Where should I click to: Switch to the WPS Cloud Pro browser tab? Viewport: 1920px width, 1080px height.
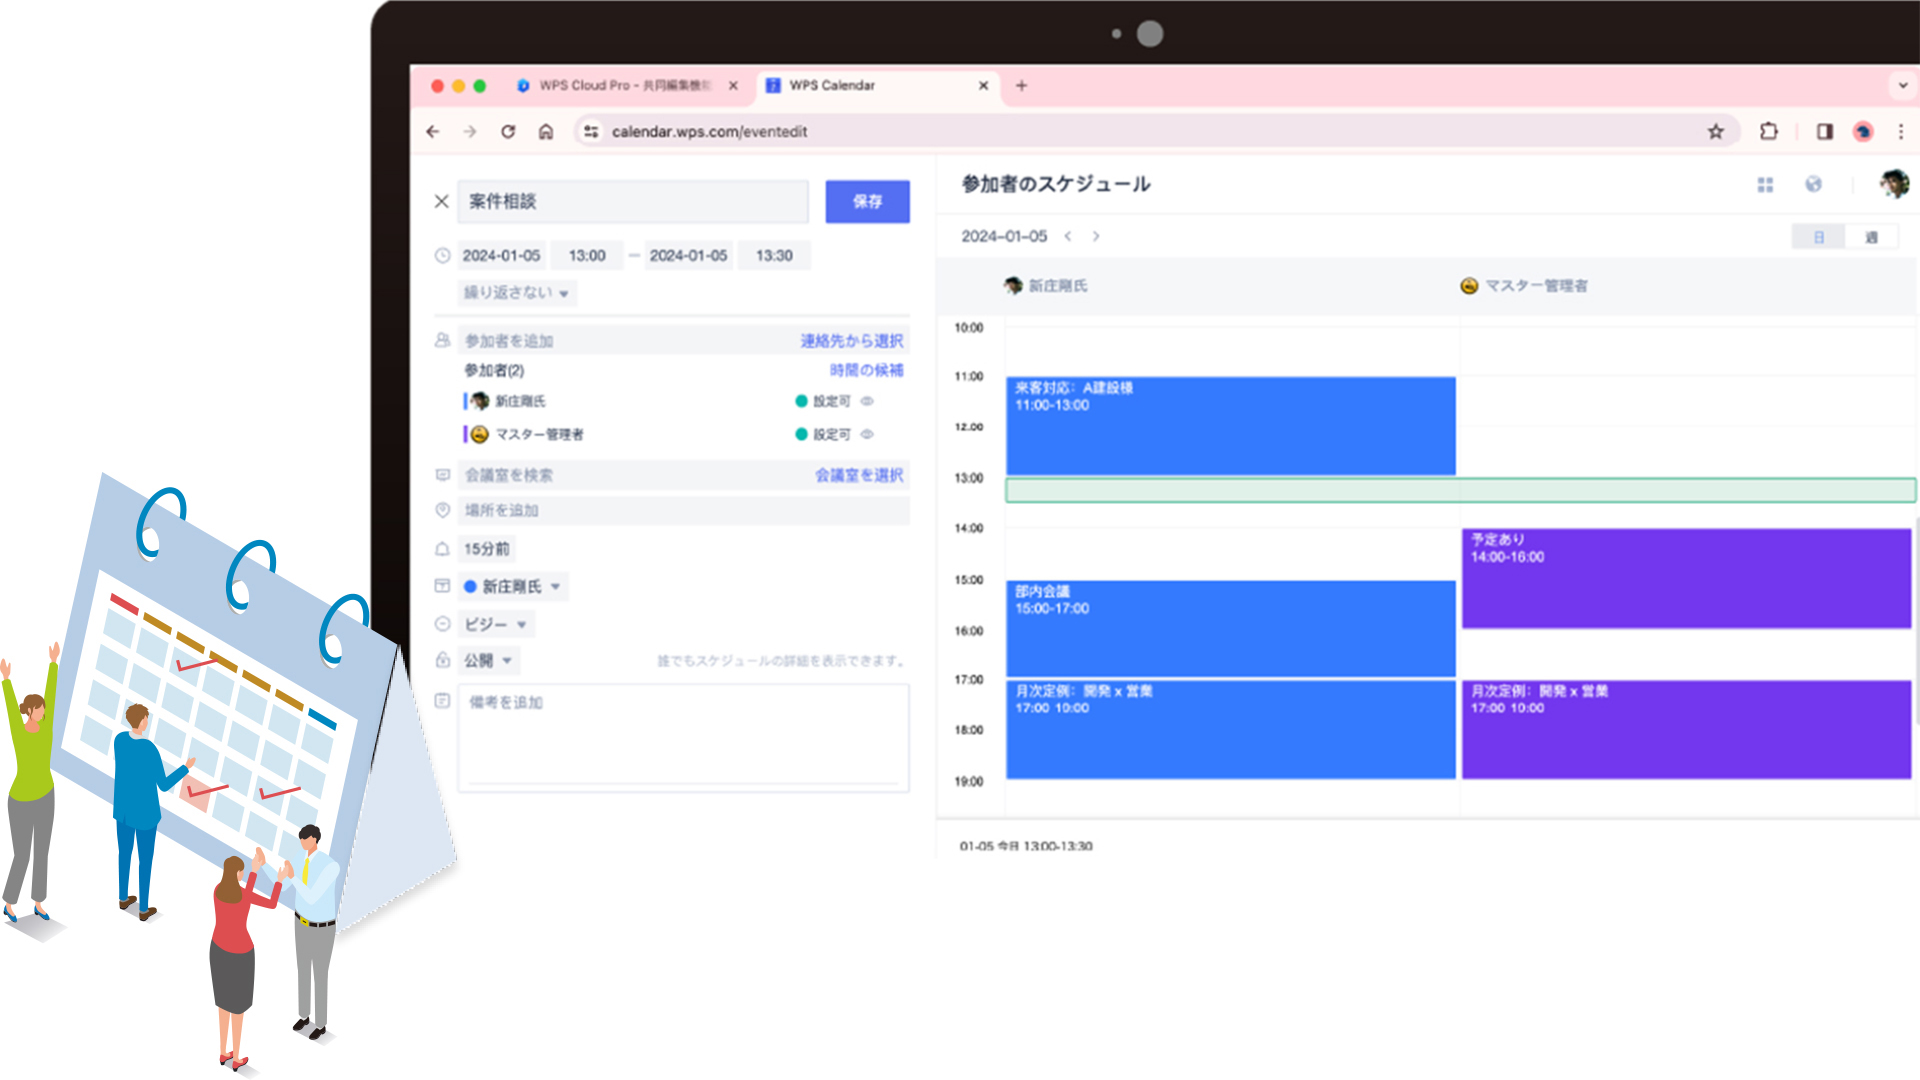tap(620, 86)
